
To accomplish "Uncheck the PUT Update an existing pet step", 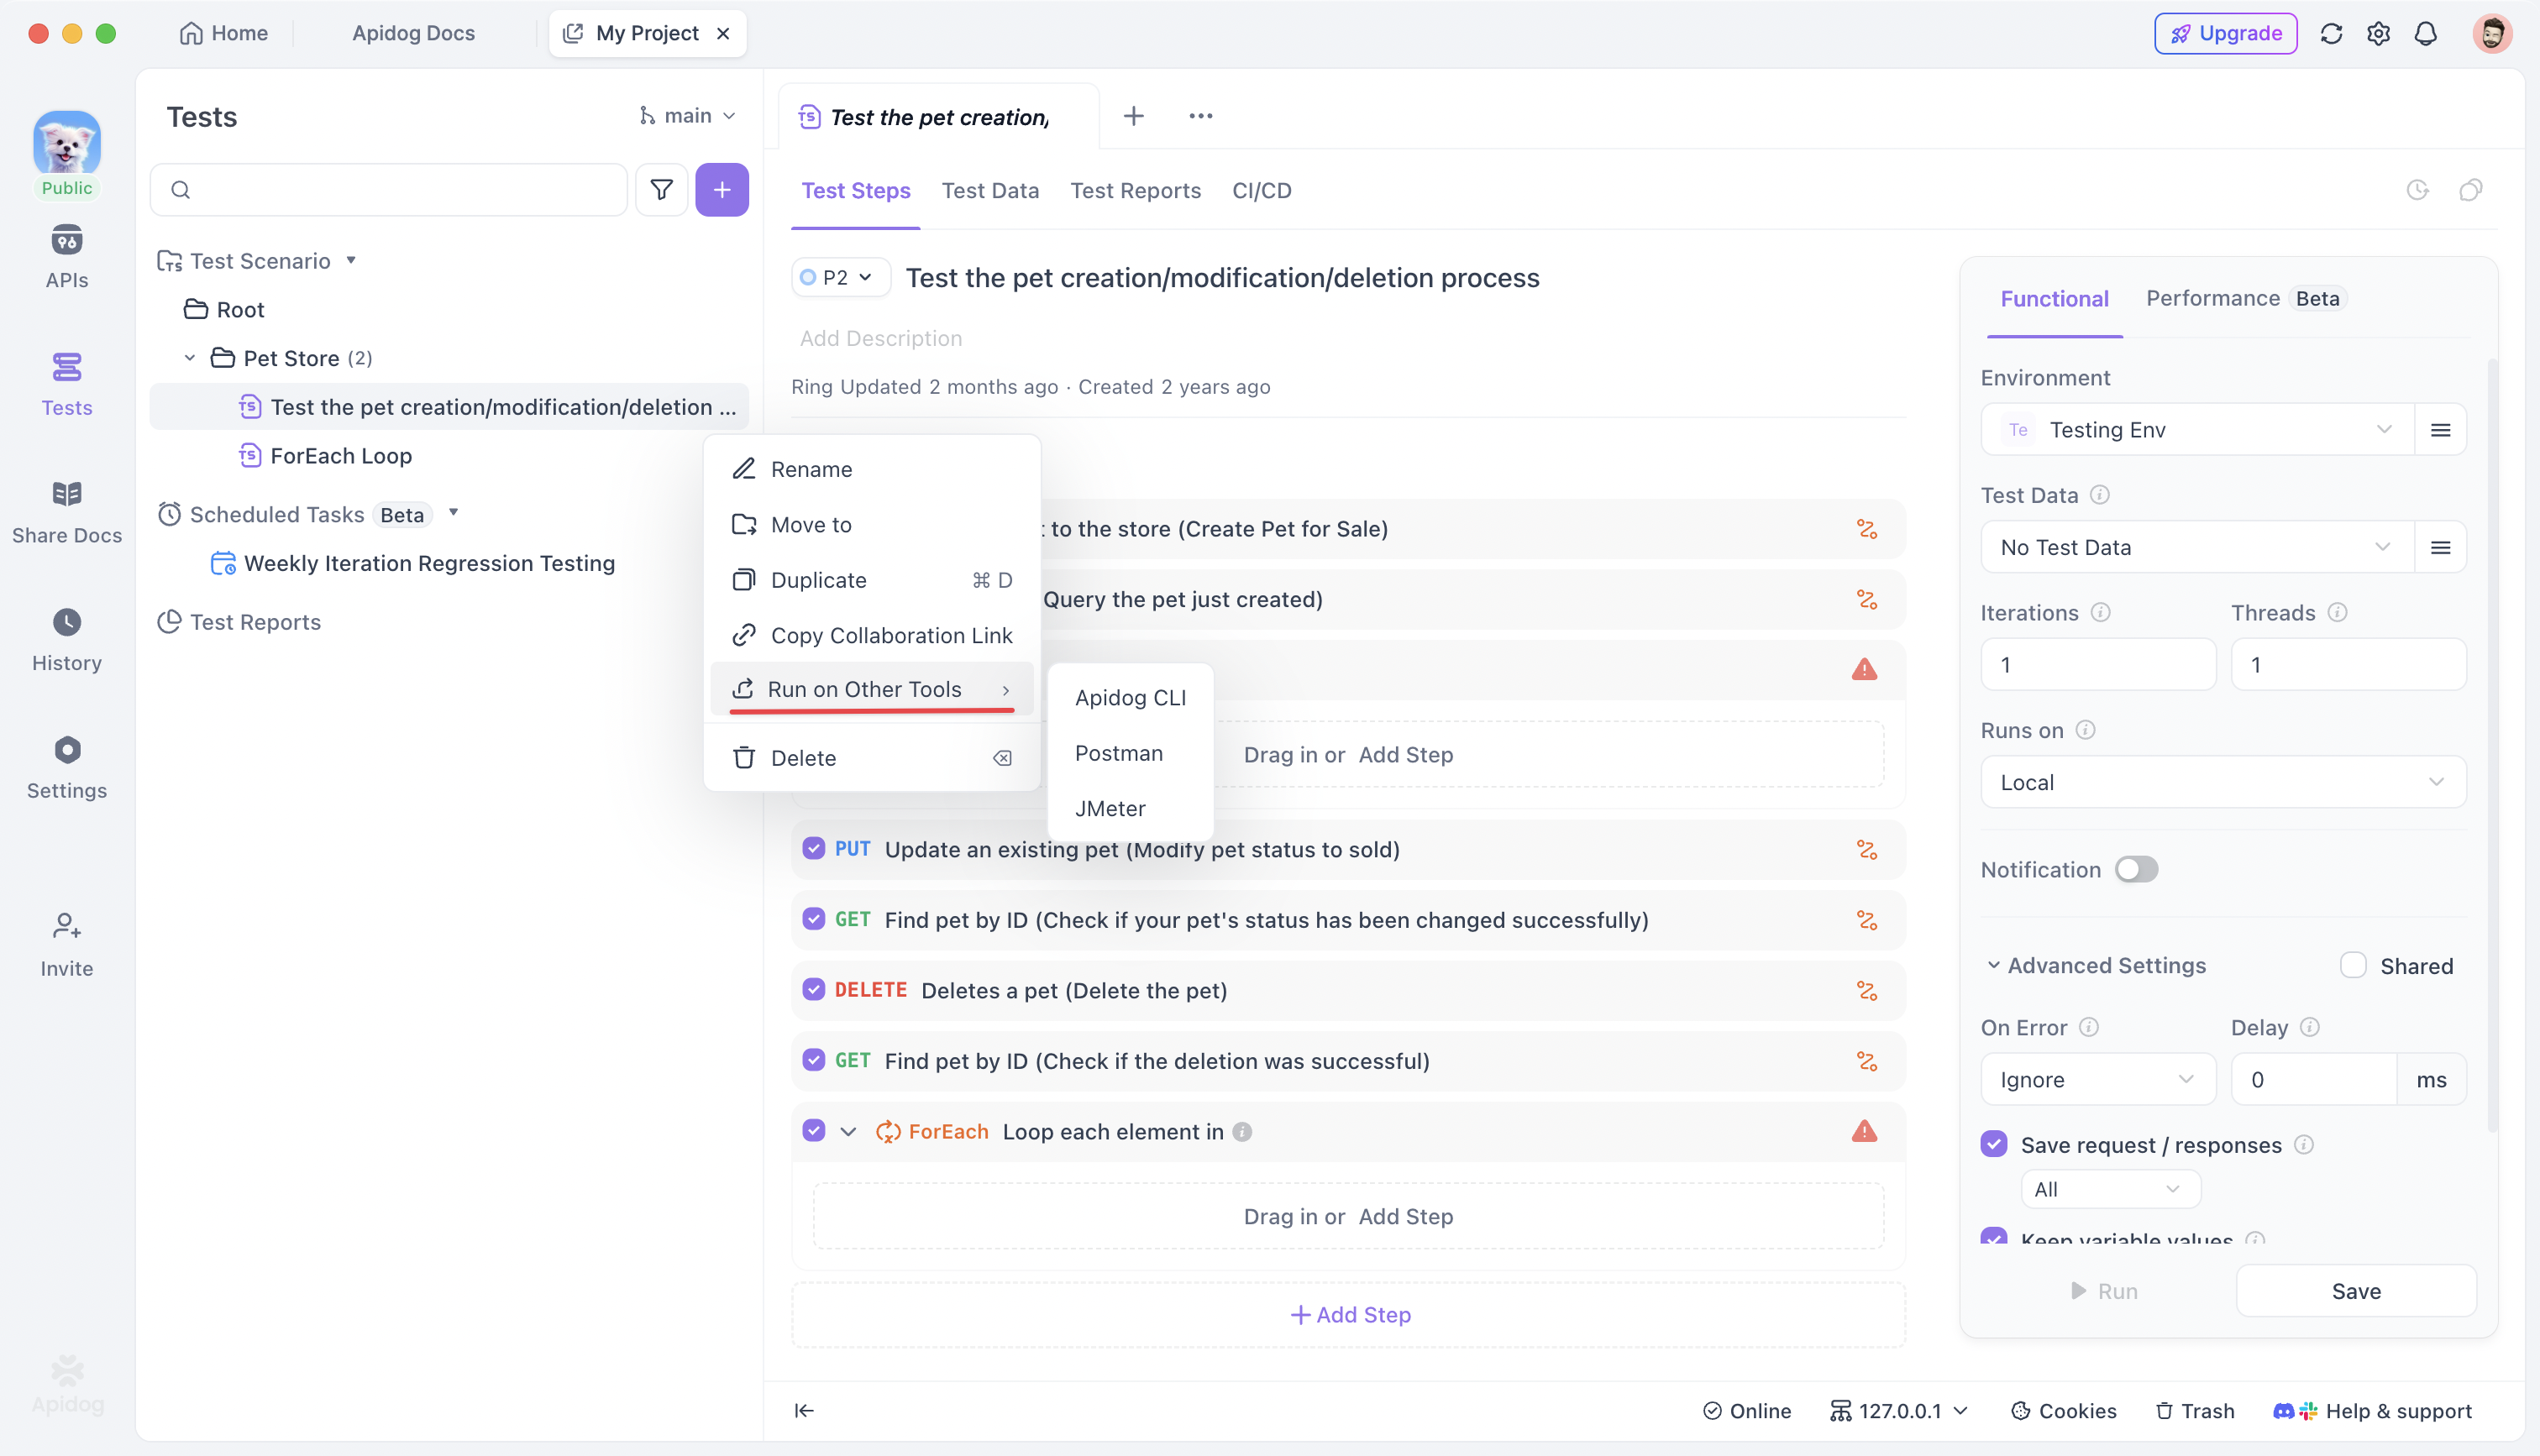I will pyautogui.click(x=813, y=848).
